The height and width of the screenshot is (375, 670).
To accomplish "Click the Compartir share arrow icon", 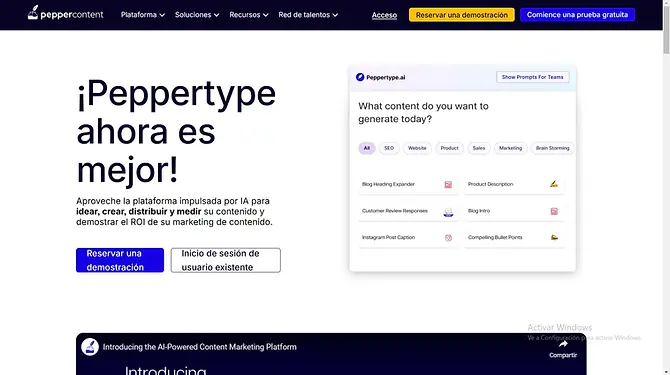I will tap(563, 344).
